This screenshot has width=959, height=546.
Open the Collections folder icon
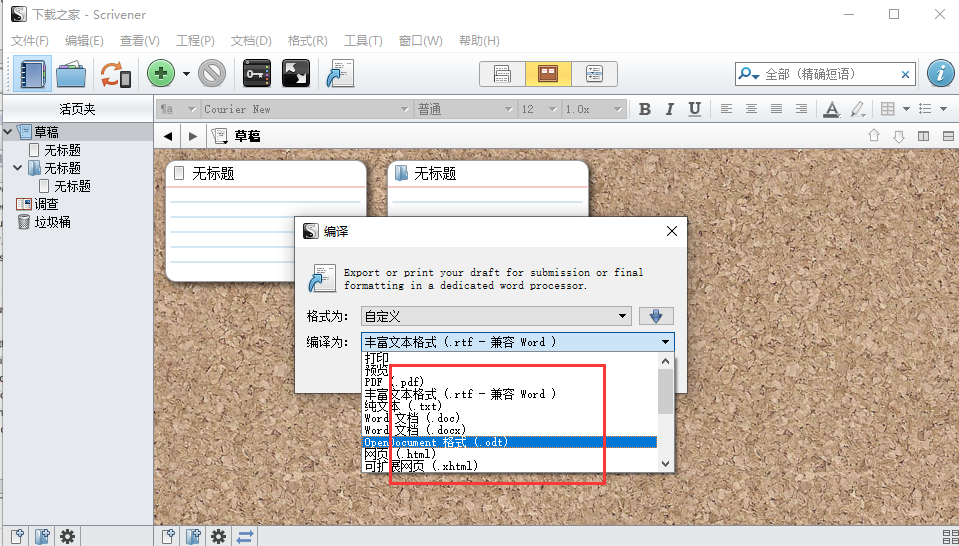coord(71,74)
